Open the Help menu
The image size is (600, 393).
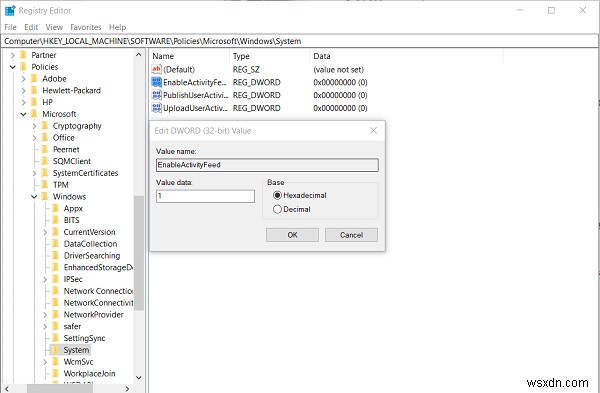coord(117,27)
